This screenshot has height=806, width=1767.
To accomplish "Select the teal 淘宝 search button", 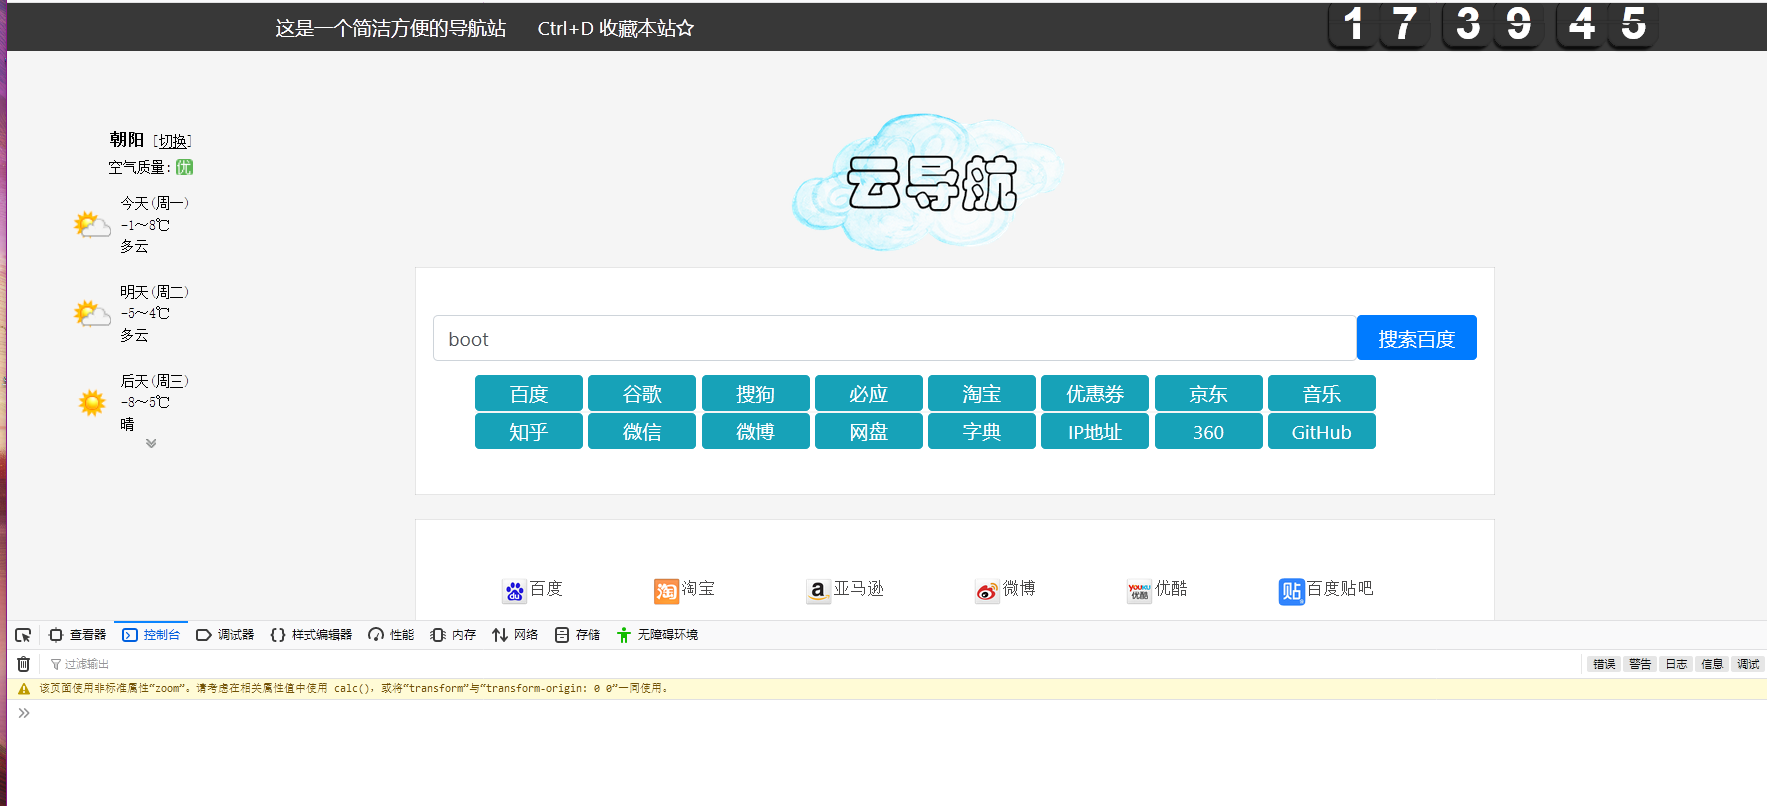I will point(981,393).
